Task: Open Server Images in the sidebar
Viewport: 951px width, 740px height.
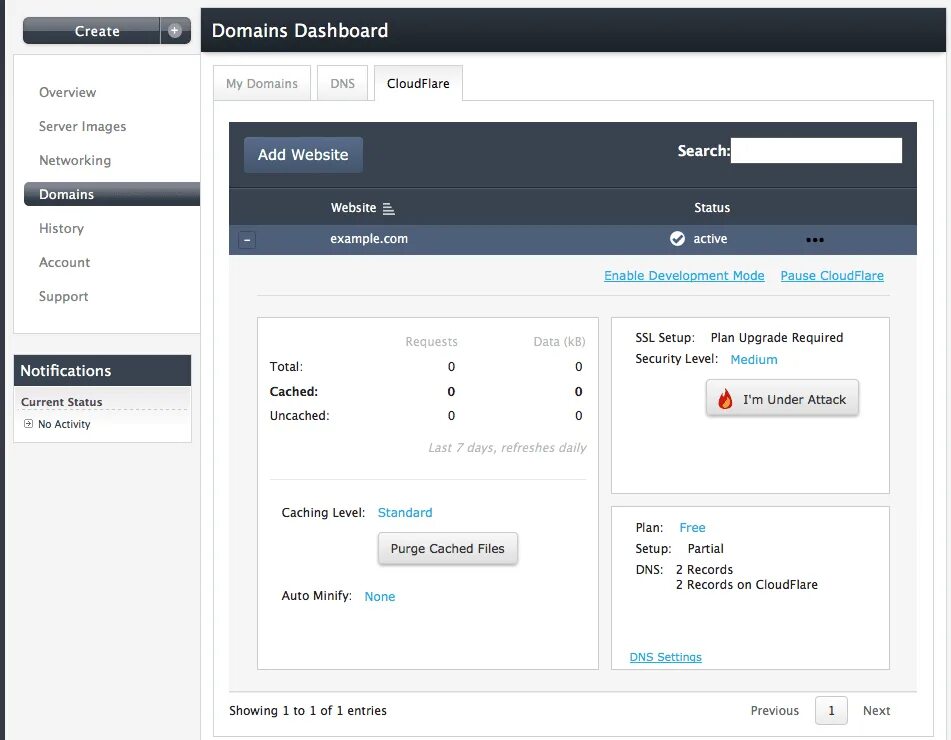Action: coord(82,126)
